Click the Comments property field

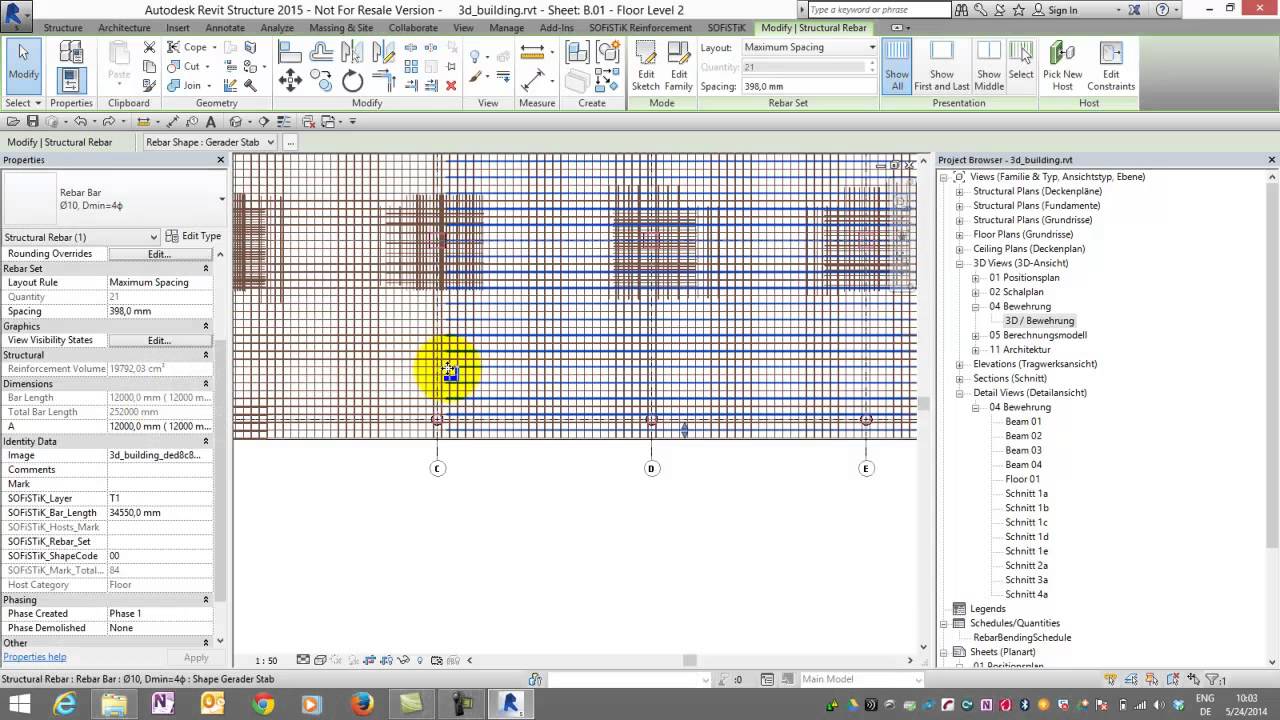click(160, 470)
